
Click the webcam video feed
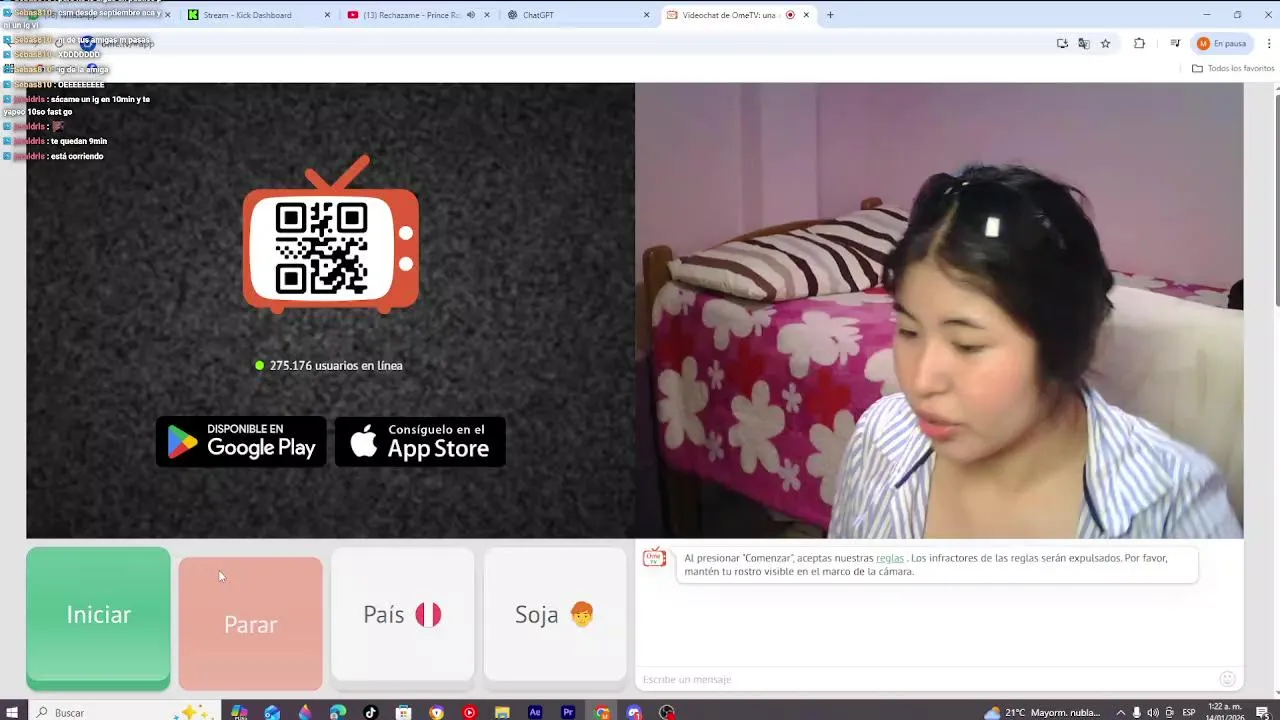(x=939, y=310)
